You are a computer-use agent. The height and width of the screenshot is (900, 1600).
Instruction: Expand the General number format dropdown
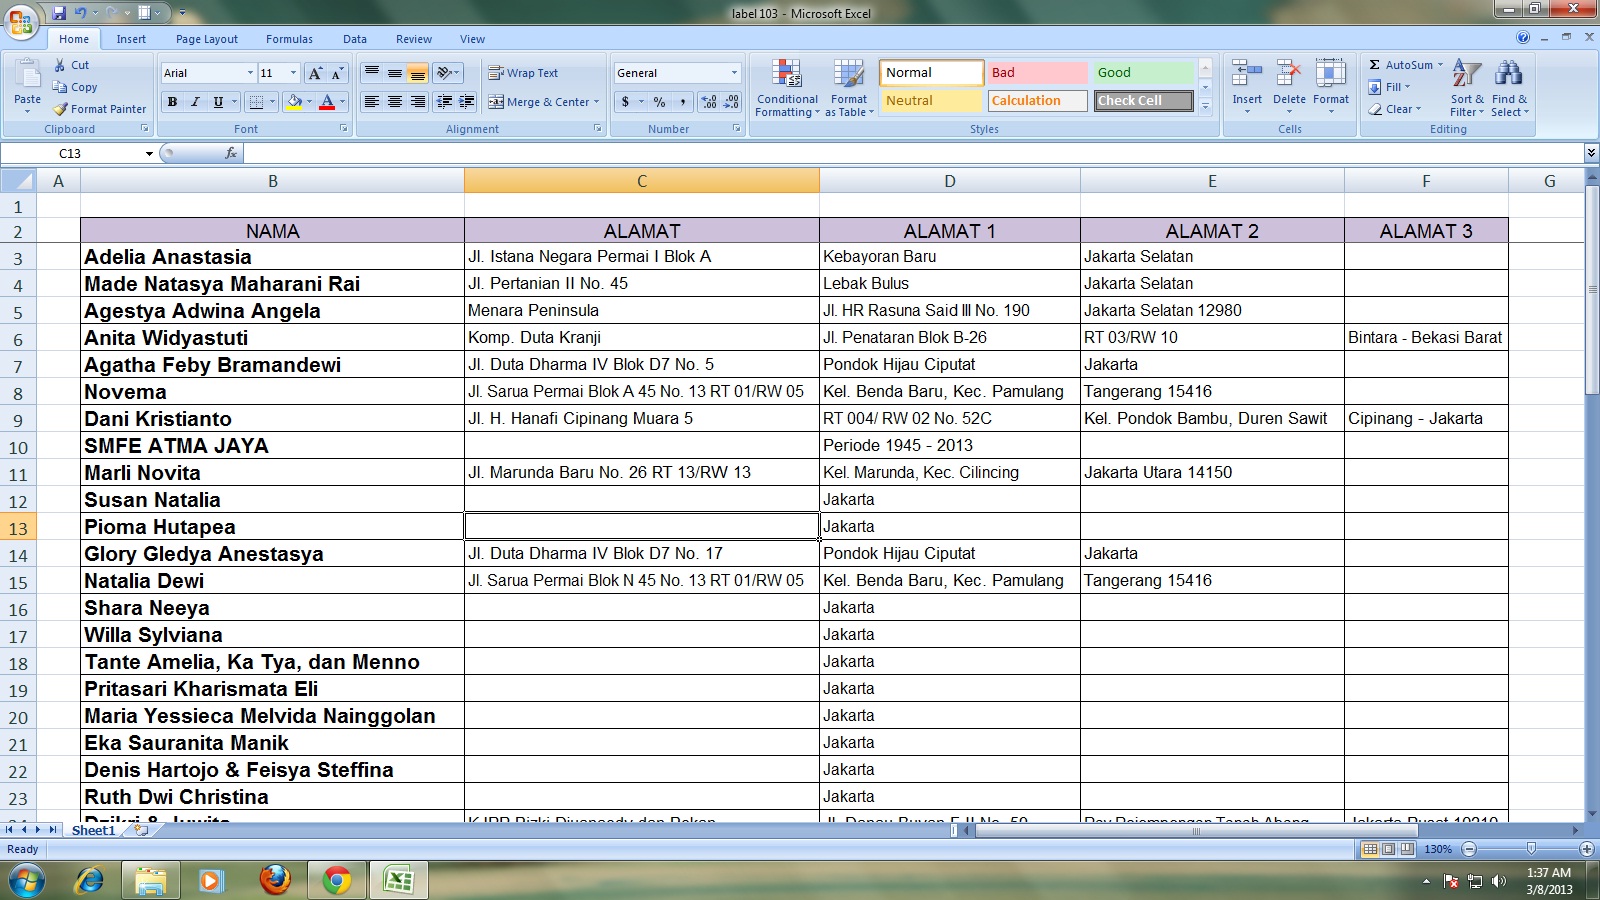[734, 73]
